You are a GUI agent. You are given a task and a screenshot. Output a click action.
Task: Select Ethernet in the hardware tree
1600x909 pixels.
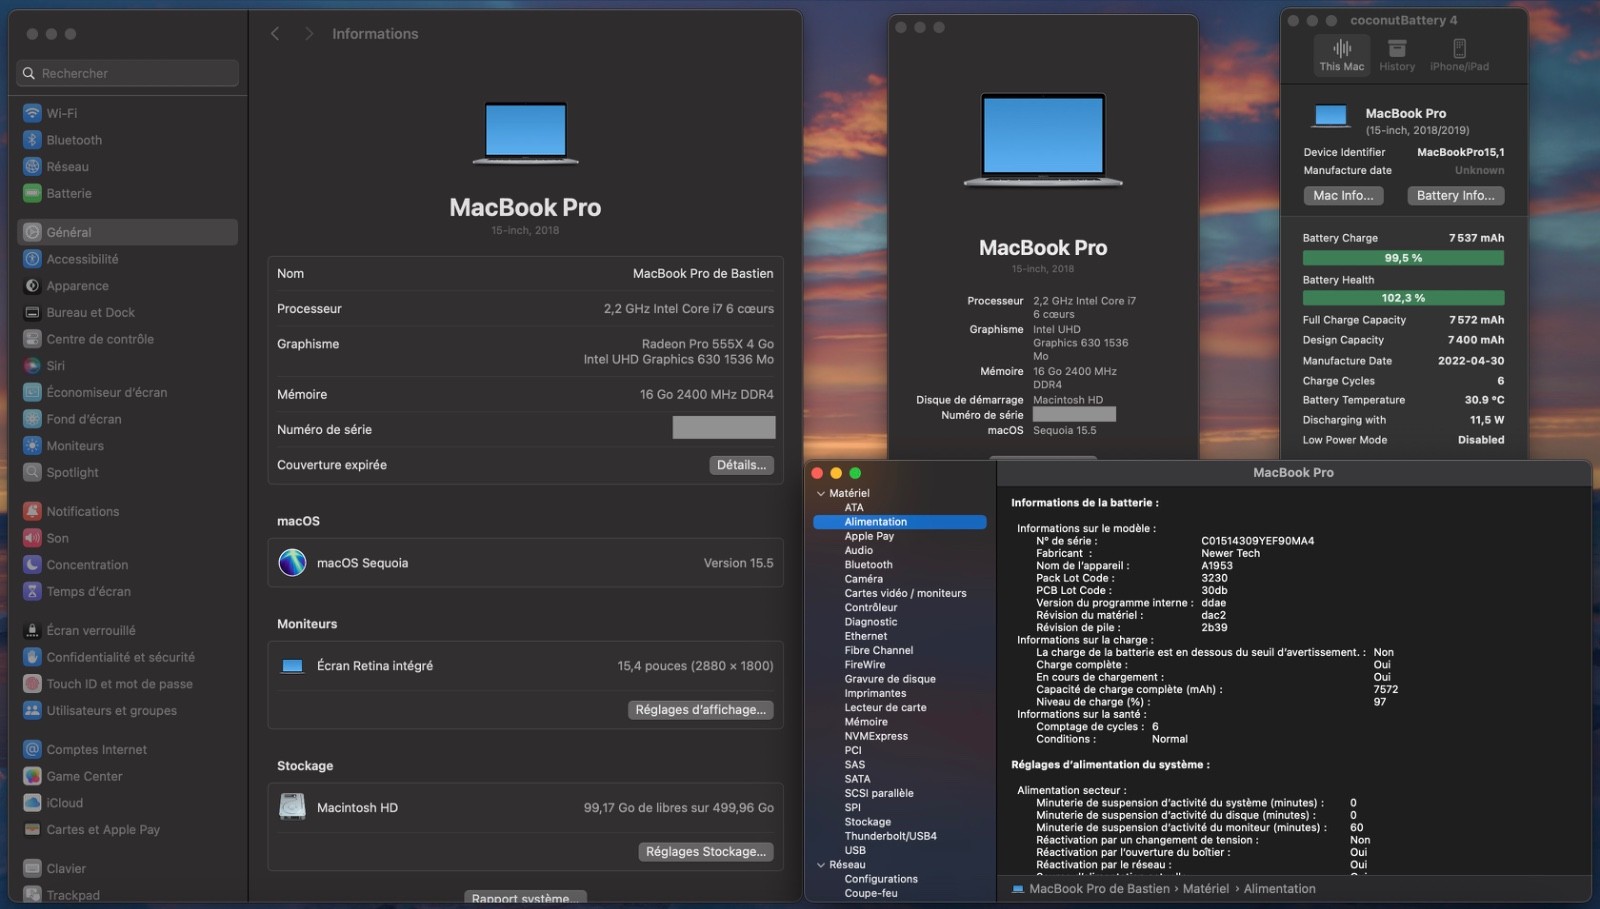click(865, 636)
